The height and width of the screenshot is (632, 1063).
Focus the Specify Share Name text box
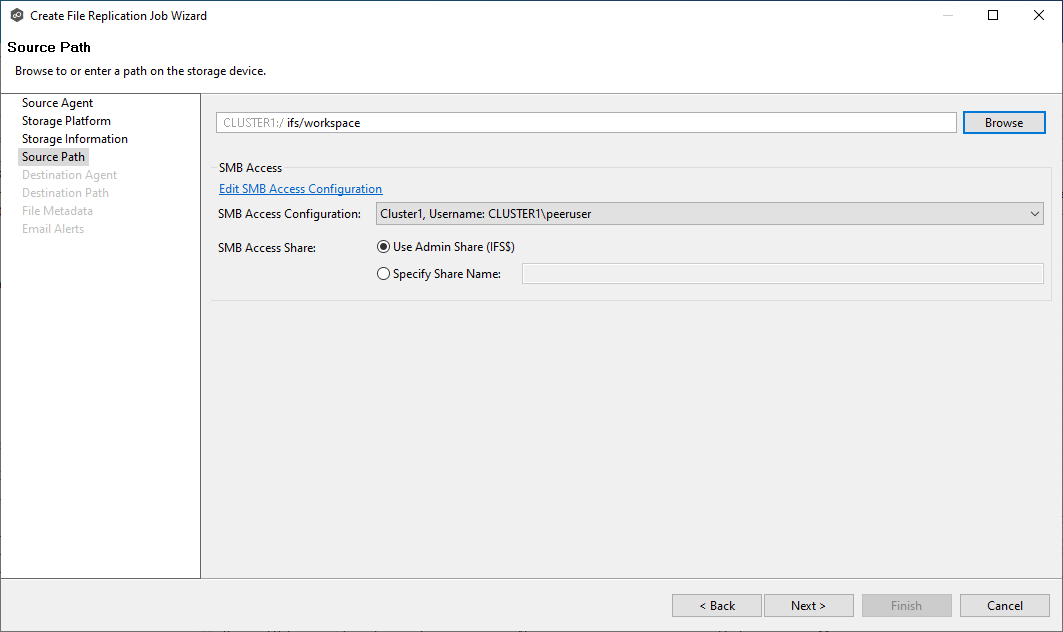(782, 274)
